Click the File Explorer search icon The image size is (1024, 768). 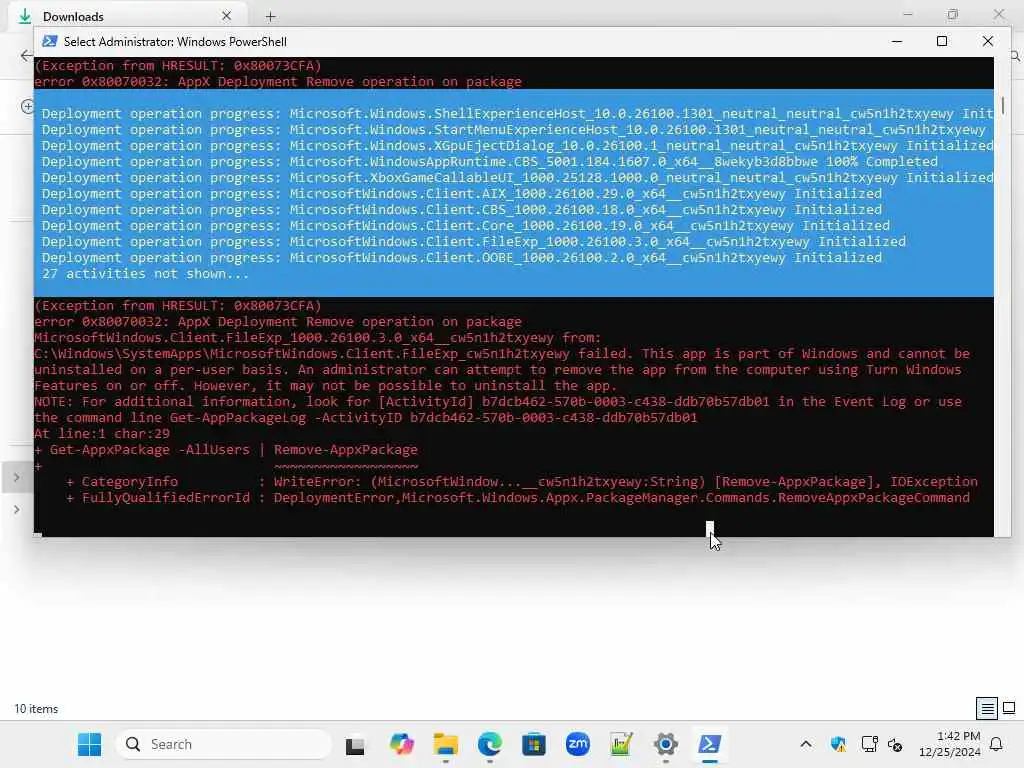click(1016, 56)
